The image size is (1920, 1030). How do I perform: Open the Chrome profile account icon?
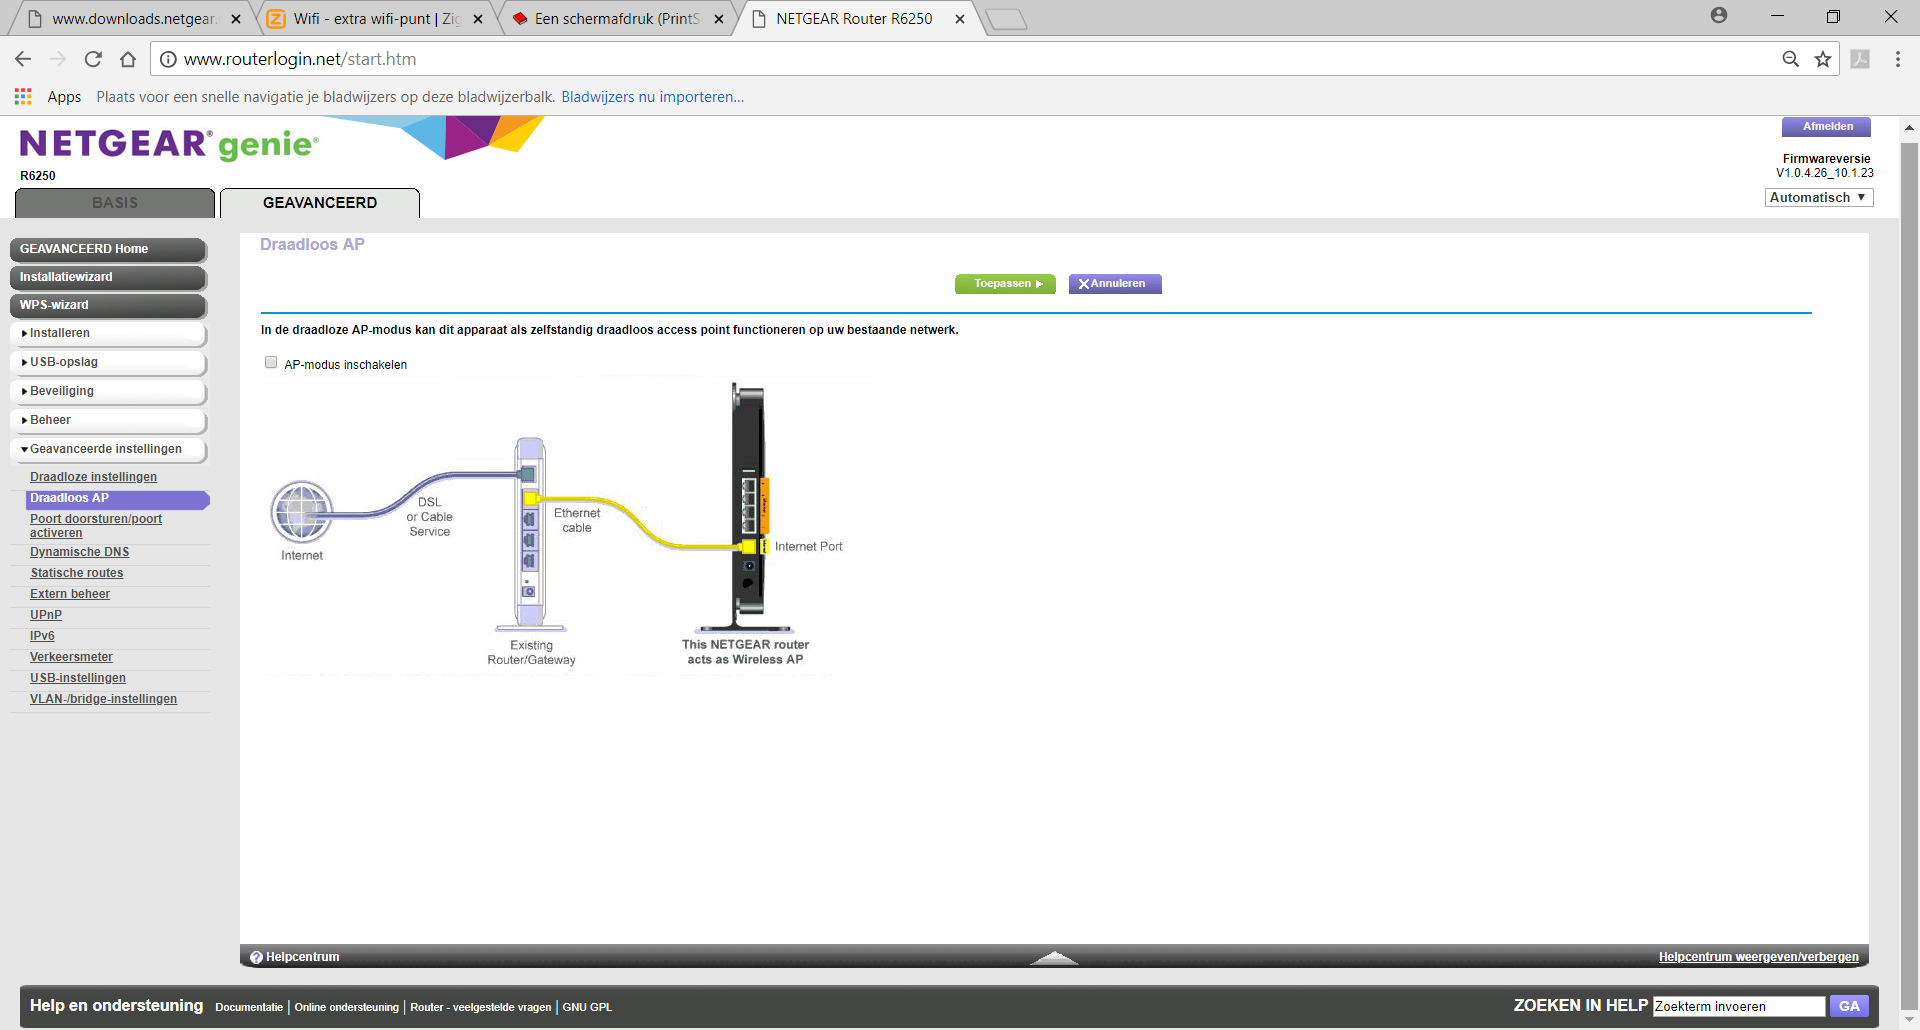pyautogui.click(x=1718, y=15)
